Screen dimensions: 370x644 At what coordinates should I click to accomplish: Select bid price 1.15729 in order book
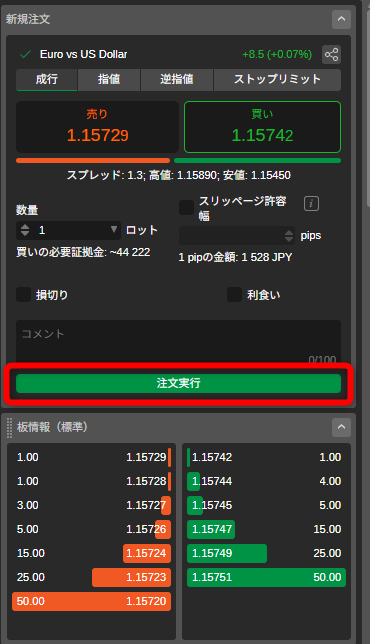[146, 457]
